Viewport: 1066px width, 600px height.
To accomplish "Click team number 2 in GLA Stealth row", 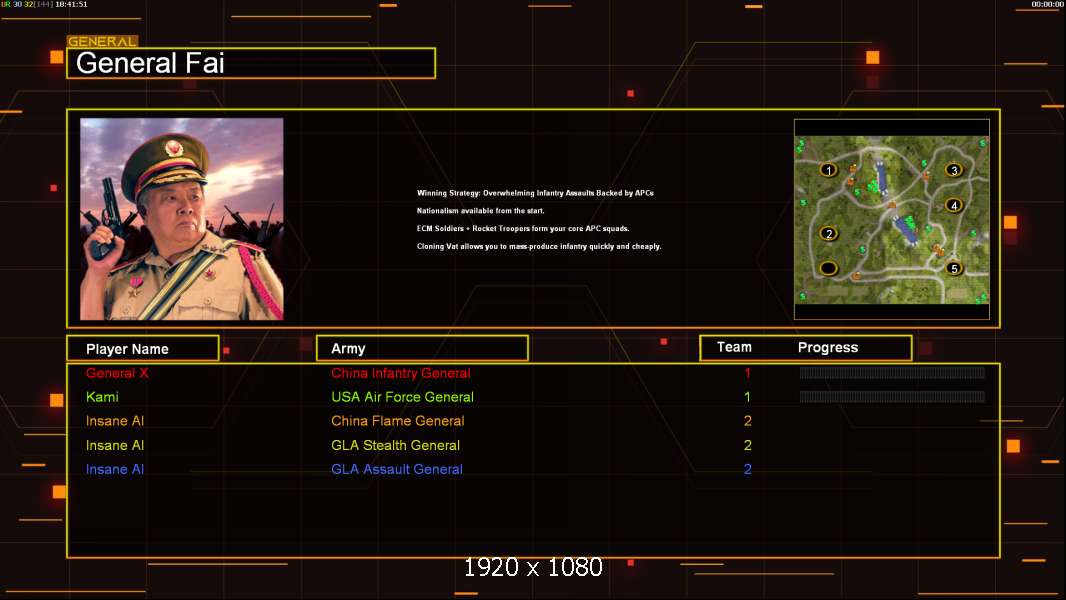I will pos(748,446).
